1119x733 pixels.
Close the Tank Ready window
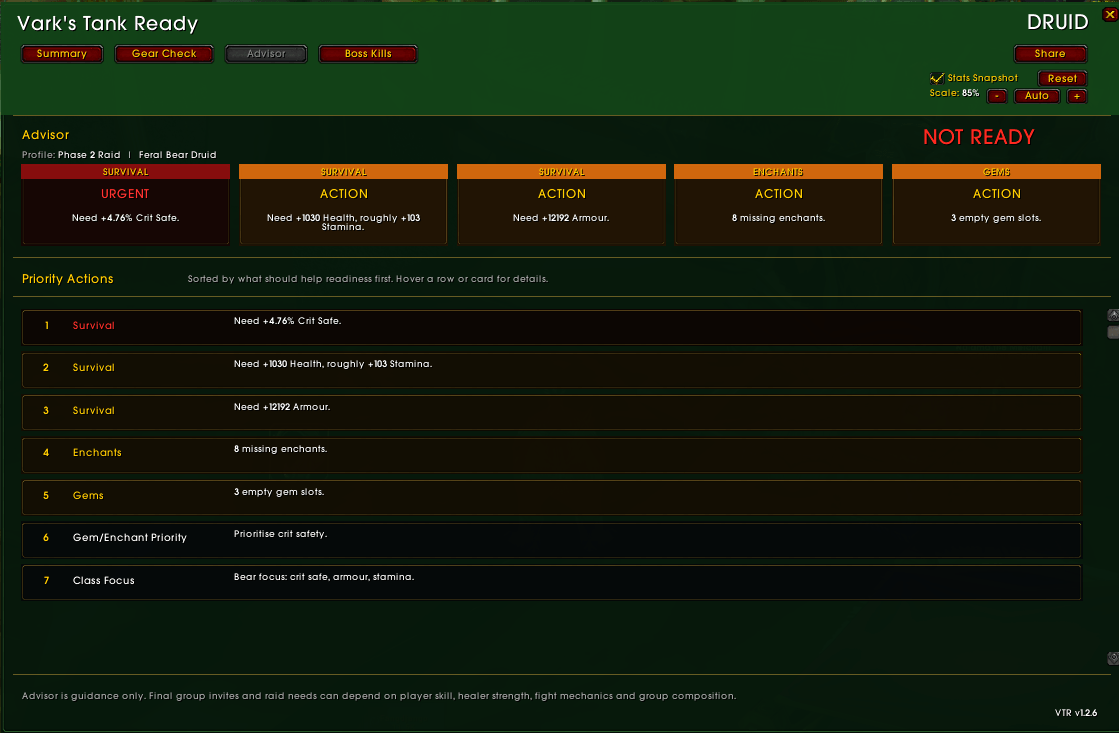point(1110,14)
